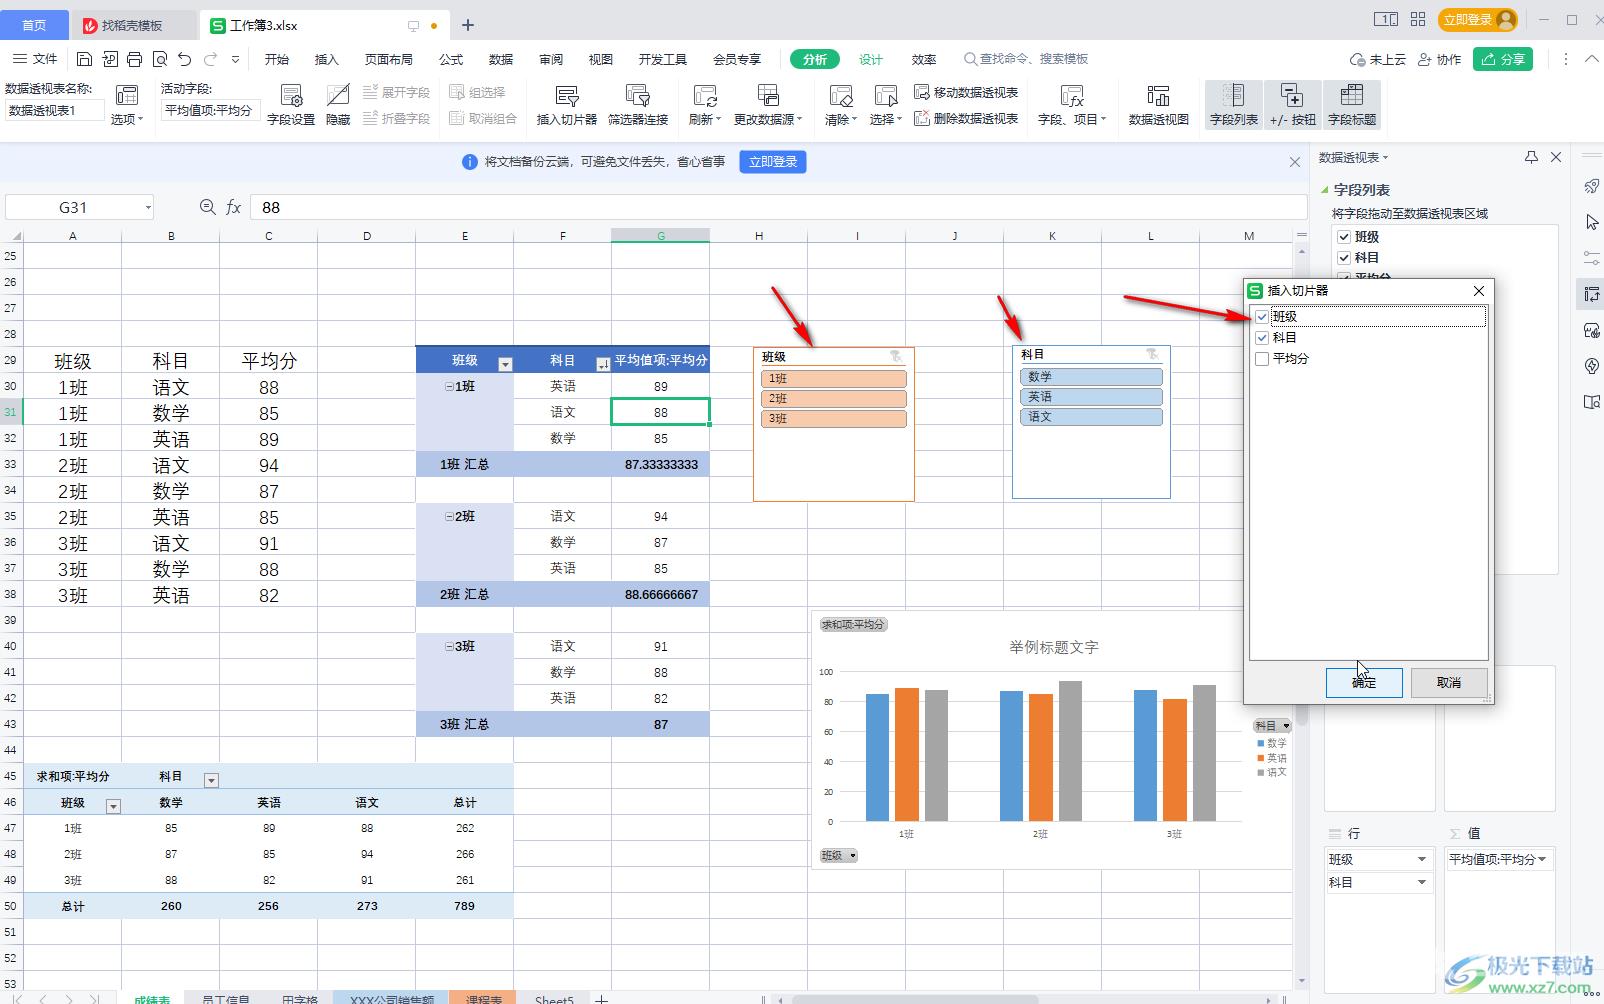Click the Hide (隐藏) field icon
1604x1004 pixels.
[338, 105]
